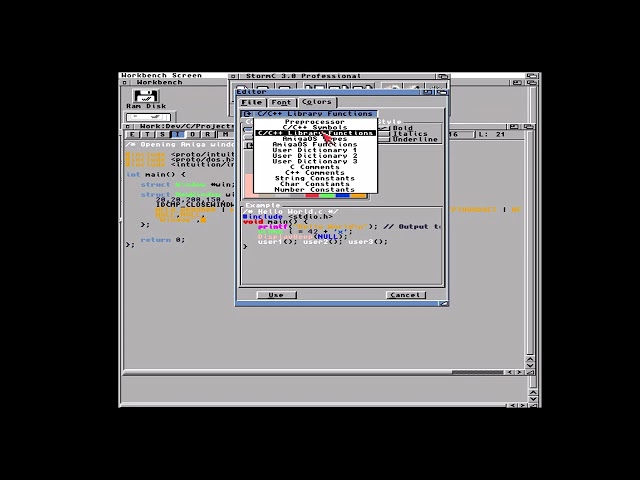The height and width of the screenshot is (480, 640).
Task: Click the 'return 0;' line in source editor
Action: 163,240
